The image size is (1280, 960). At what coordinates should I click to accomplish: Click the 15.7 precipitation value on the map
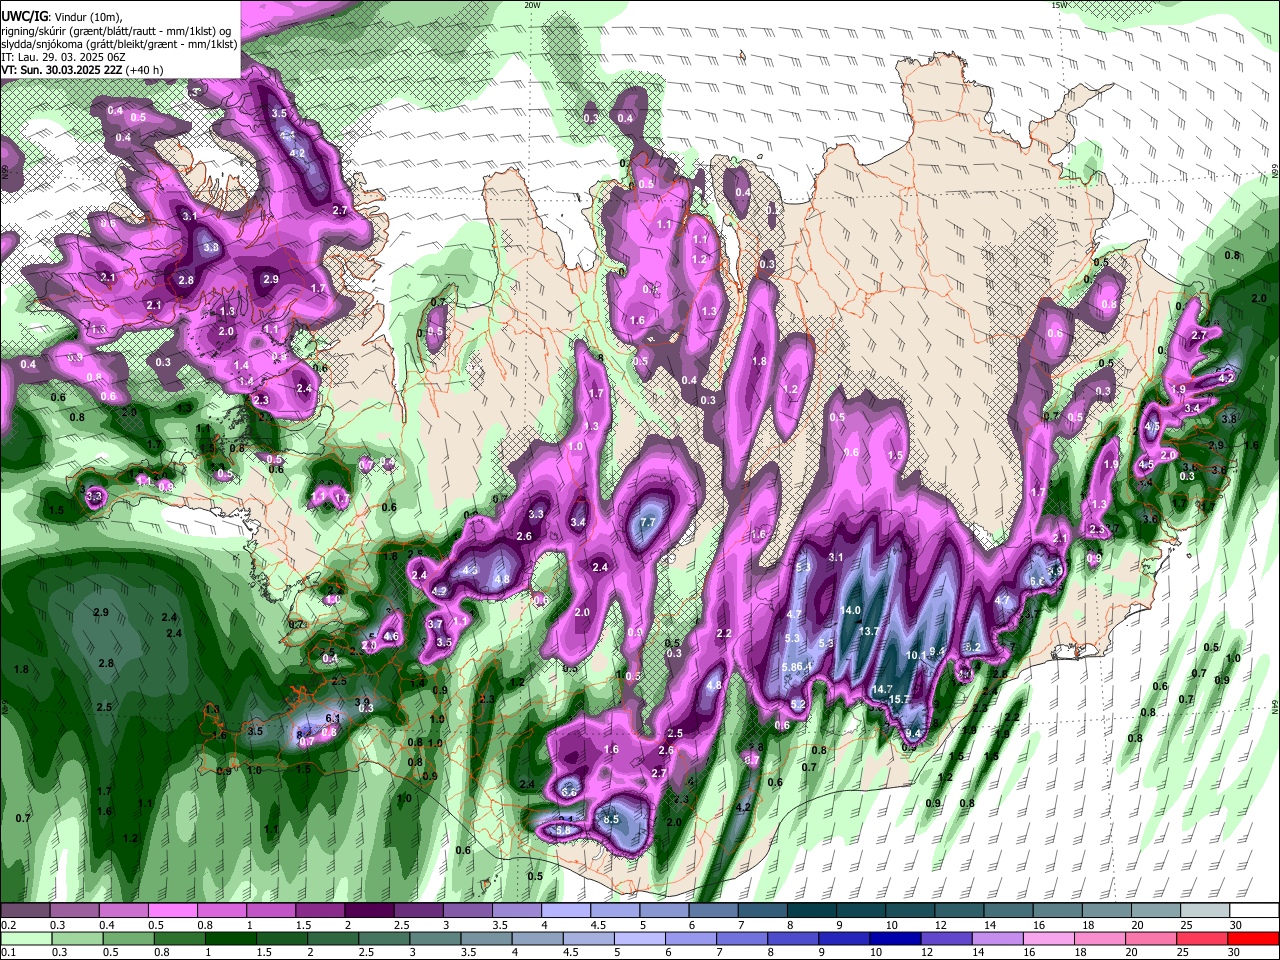(899, 699)
